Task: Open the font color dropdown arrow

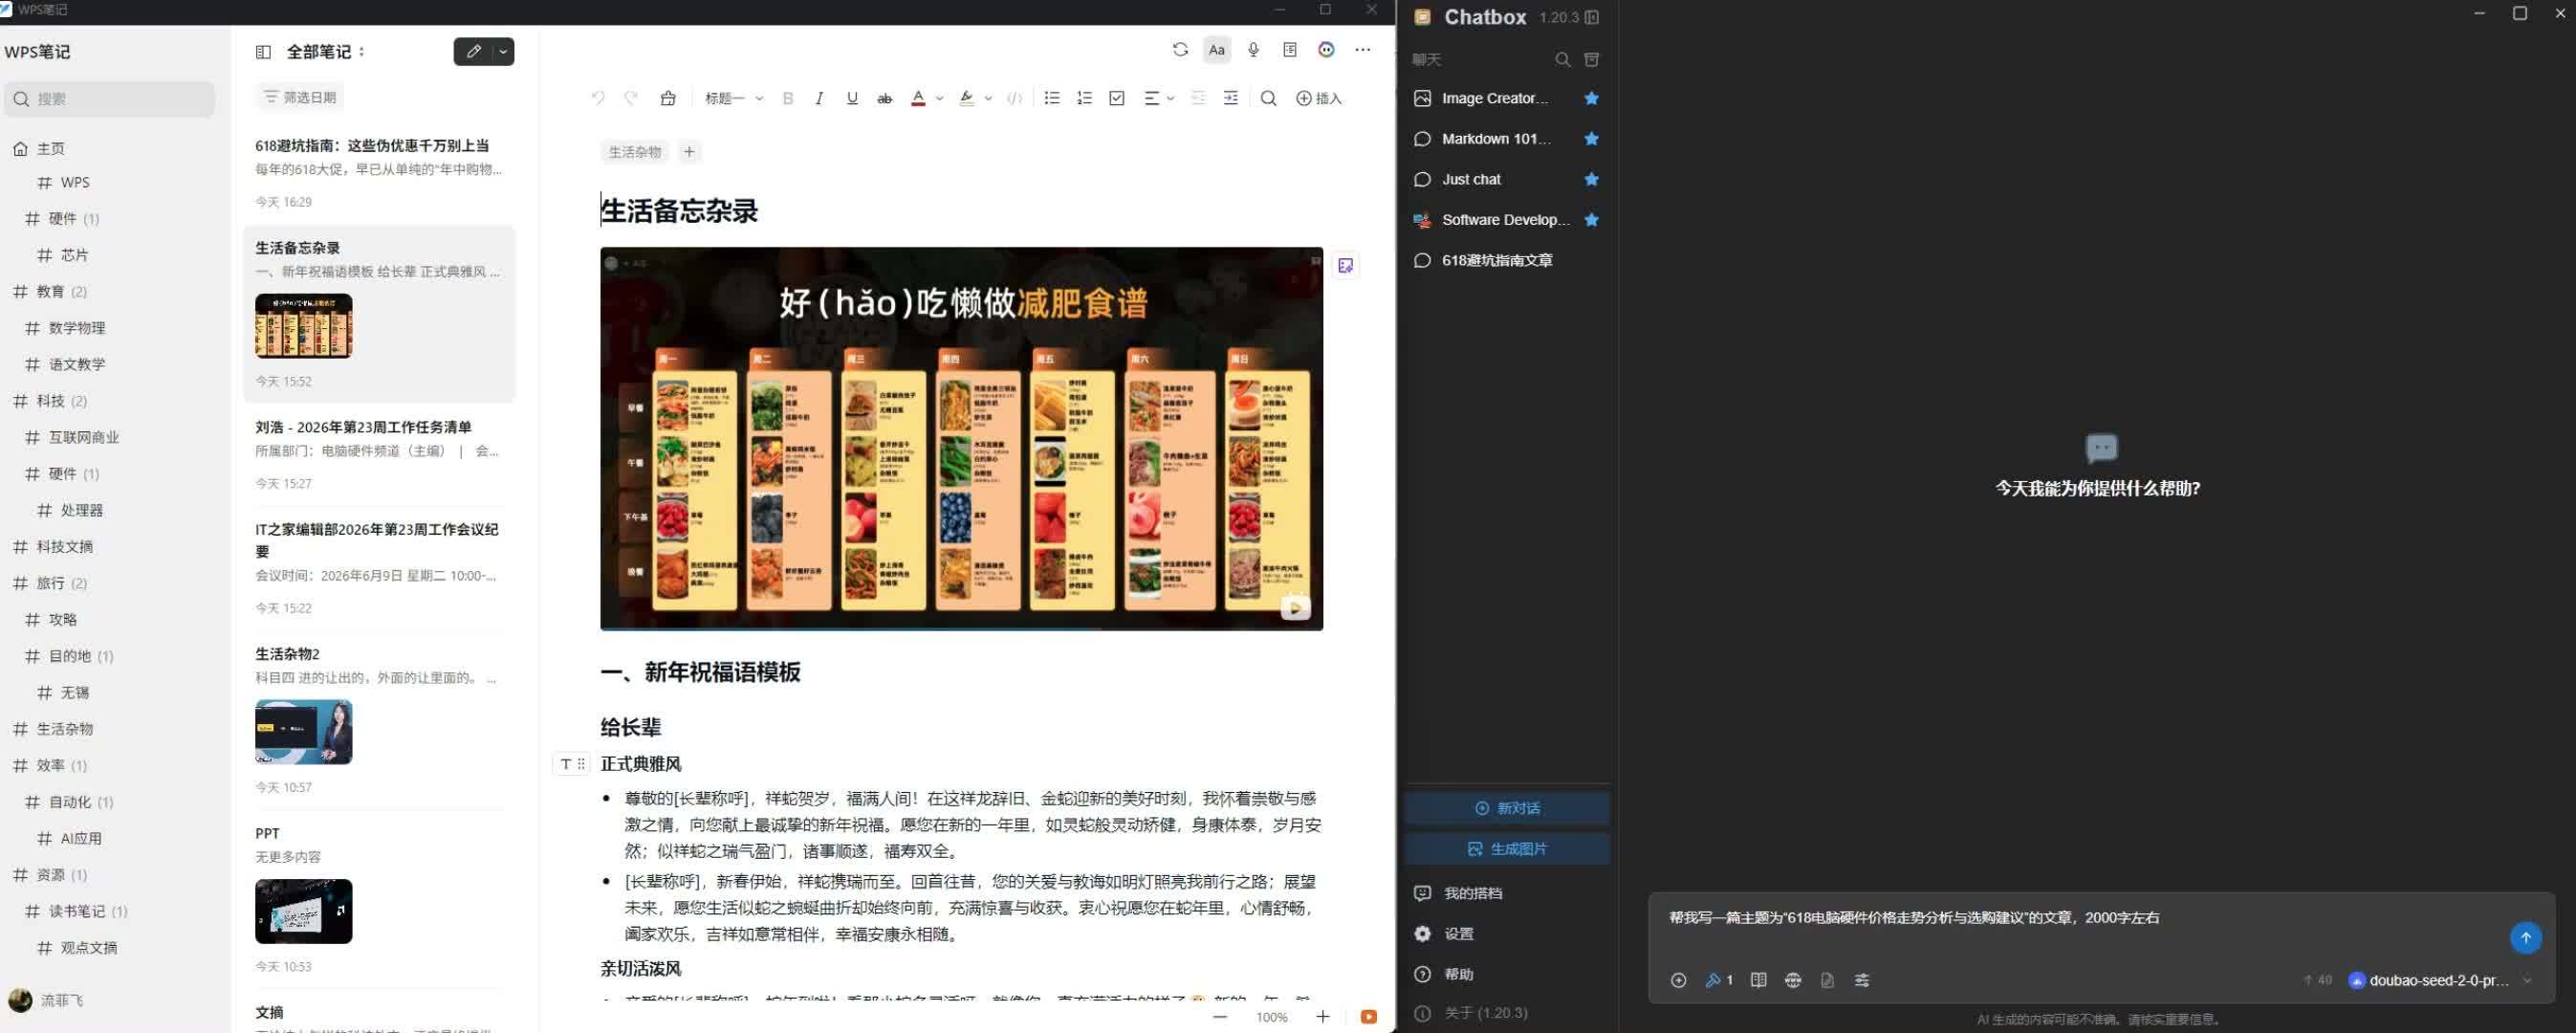Action: [x=939, y=98]
